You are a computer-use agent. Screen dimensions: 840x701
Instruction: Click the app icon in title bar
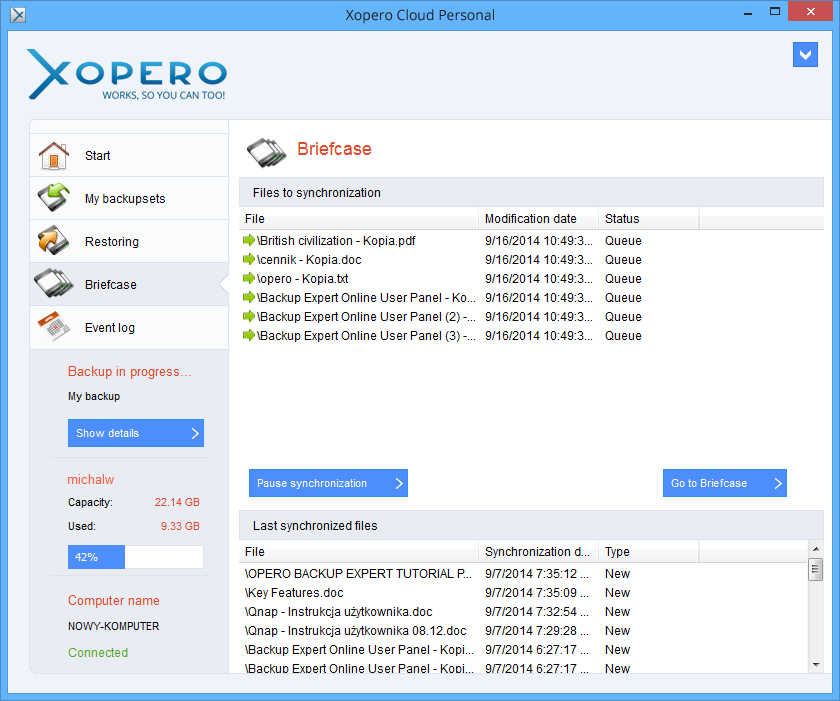point(18,14)
